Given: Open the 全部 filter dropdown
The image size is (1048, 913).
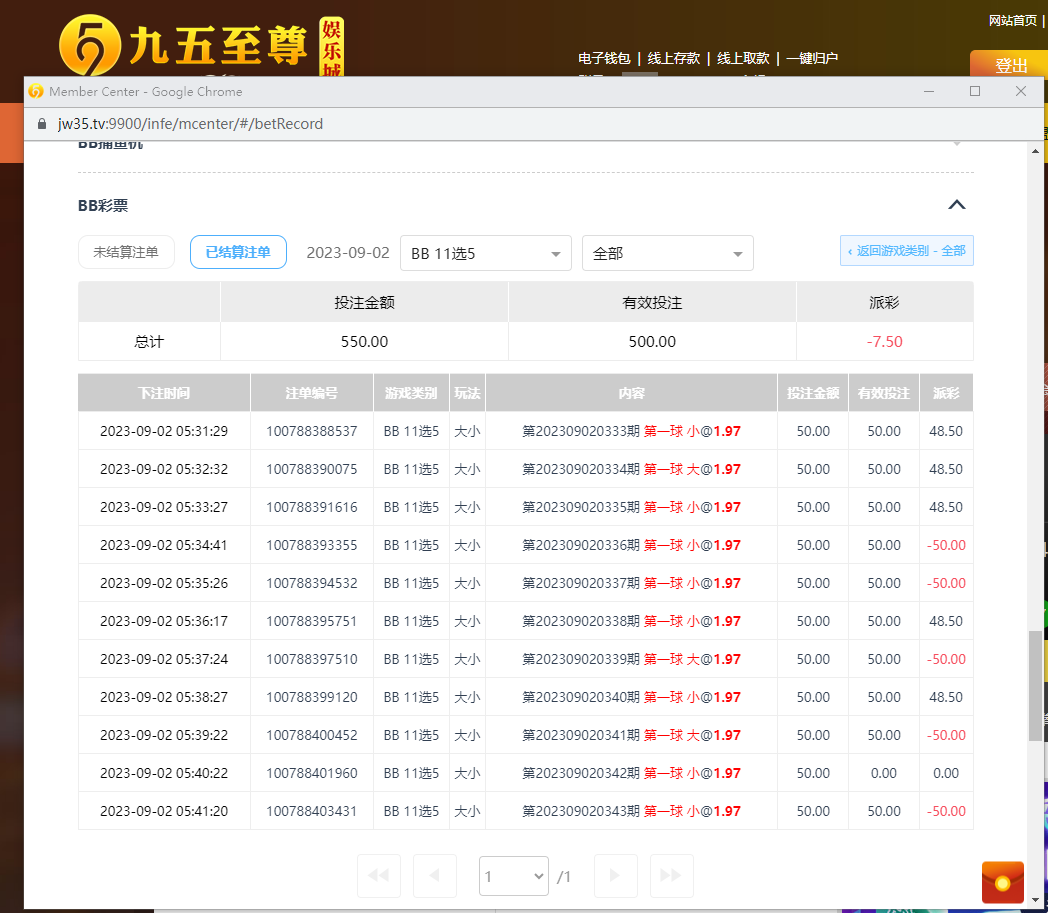Looking at the screenshot, I should 667,253.
